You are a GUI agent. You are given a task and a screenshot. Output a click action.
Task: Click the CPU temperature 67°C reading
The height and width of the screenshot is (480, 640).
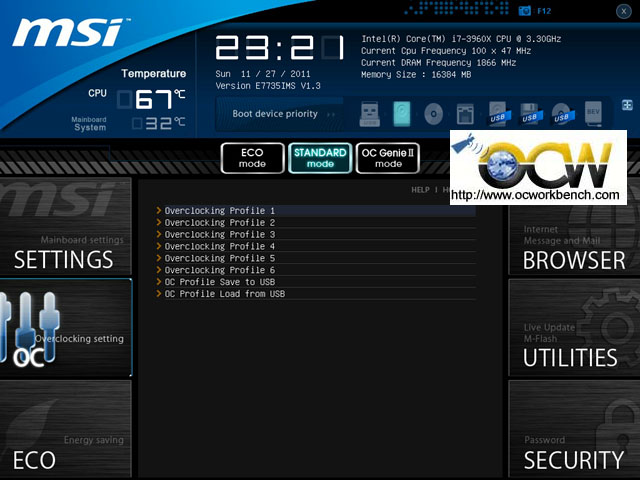point(151,99)
